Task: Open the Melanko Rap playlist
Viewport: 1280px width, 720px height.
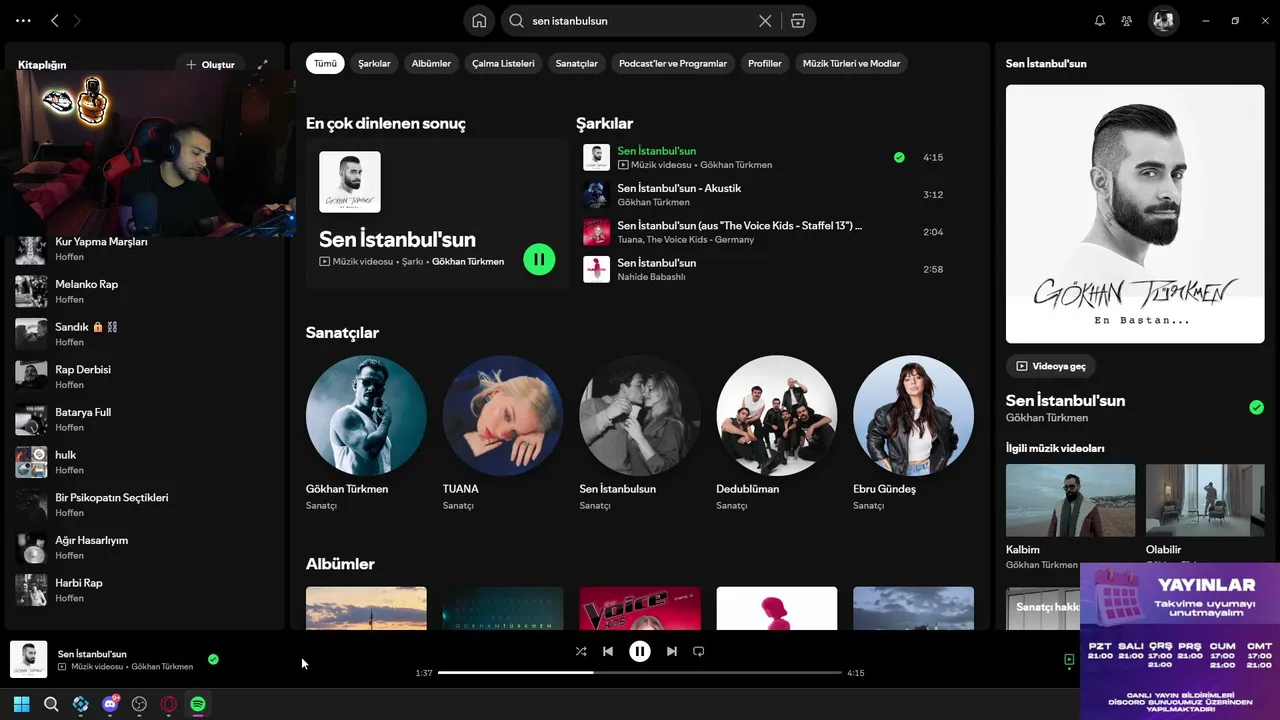Action: click(147, 291)
